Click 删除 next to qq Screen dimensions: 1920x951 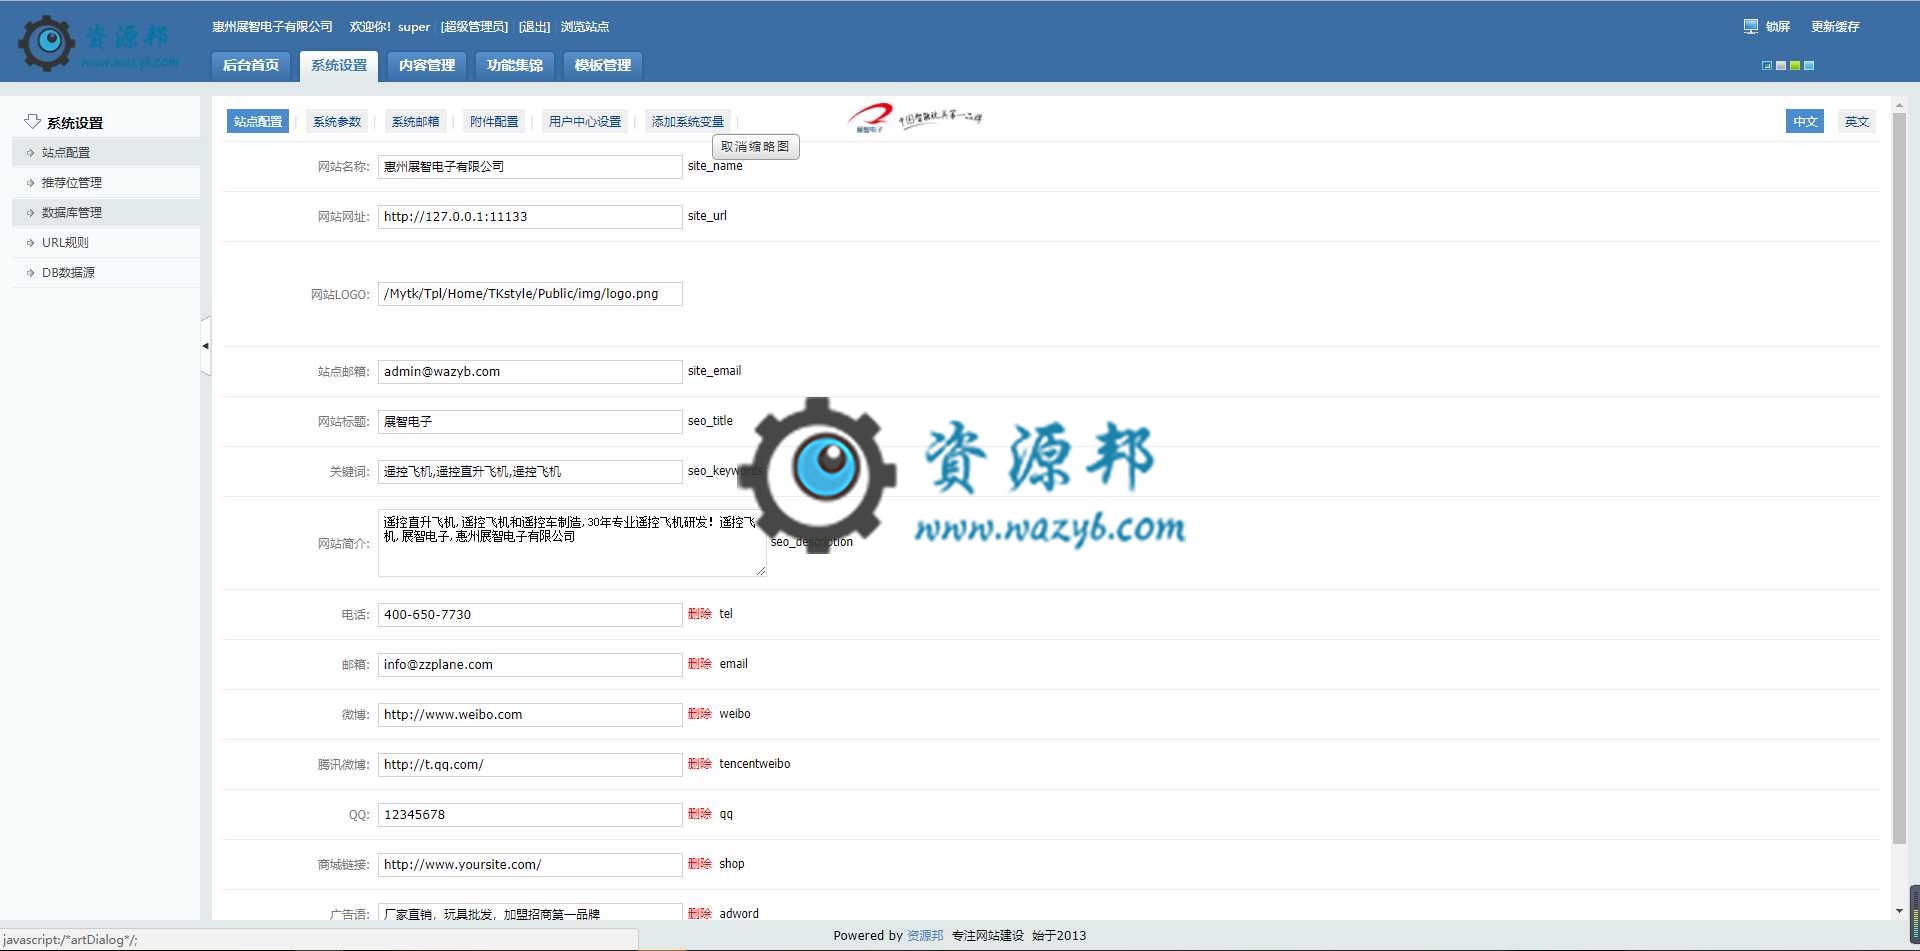click(700, 814)
